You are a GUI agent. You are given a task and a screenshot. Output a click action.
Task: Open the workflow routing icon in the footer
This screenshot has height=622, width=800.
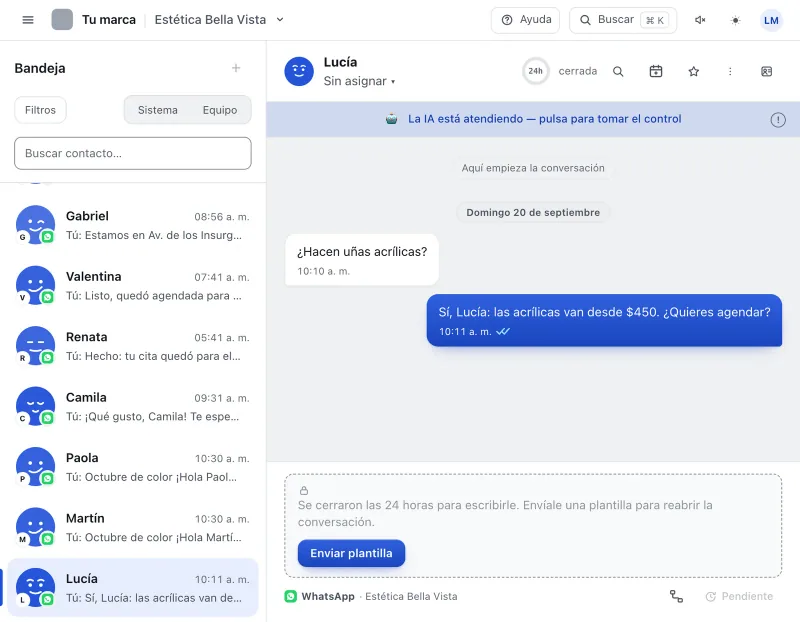click(x=676, y=596)
